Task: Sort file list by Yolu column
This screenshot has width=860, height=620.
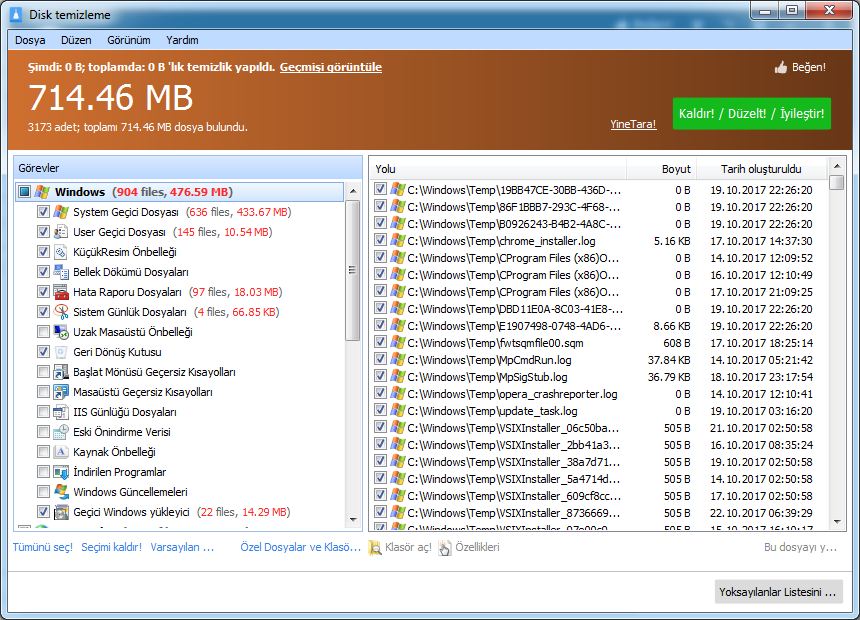Action: [499, 169]
